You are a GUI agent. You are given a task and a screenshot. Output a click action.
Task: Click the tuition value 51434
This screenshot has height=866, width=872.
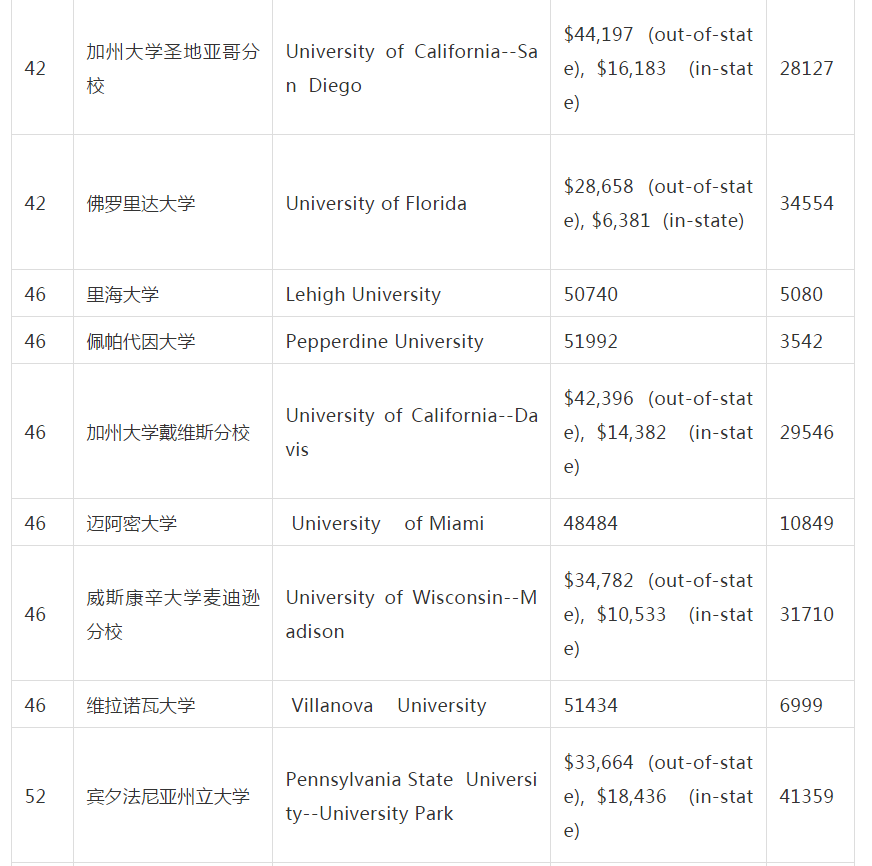[591, 705]
